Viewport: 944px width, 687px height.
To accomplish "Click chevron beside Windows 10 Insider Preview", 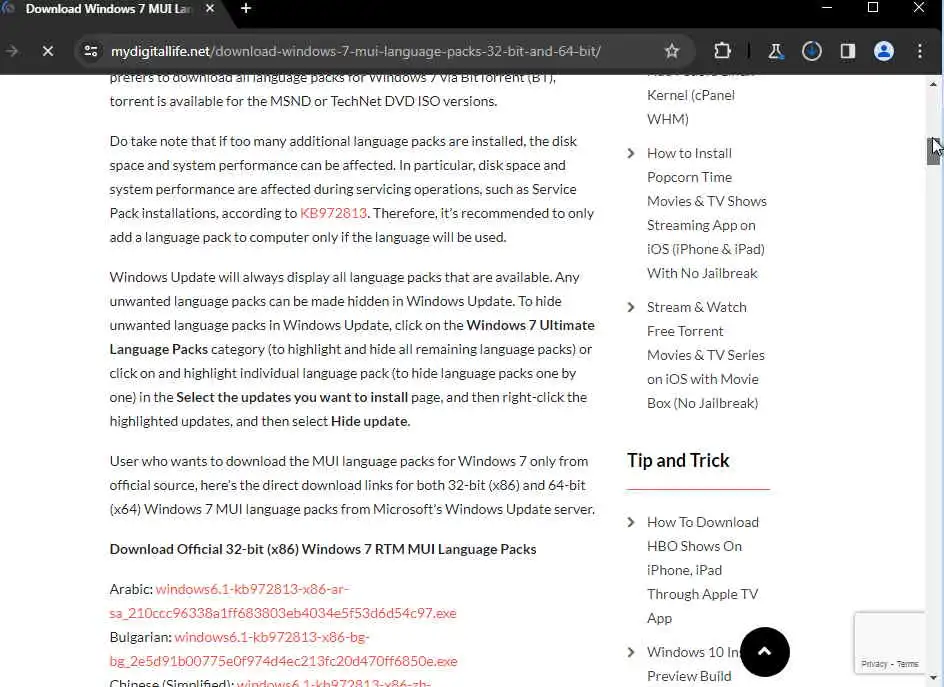I will pos(631,652).
